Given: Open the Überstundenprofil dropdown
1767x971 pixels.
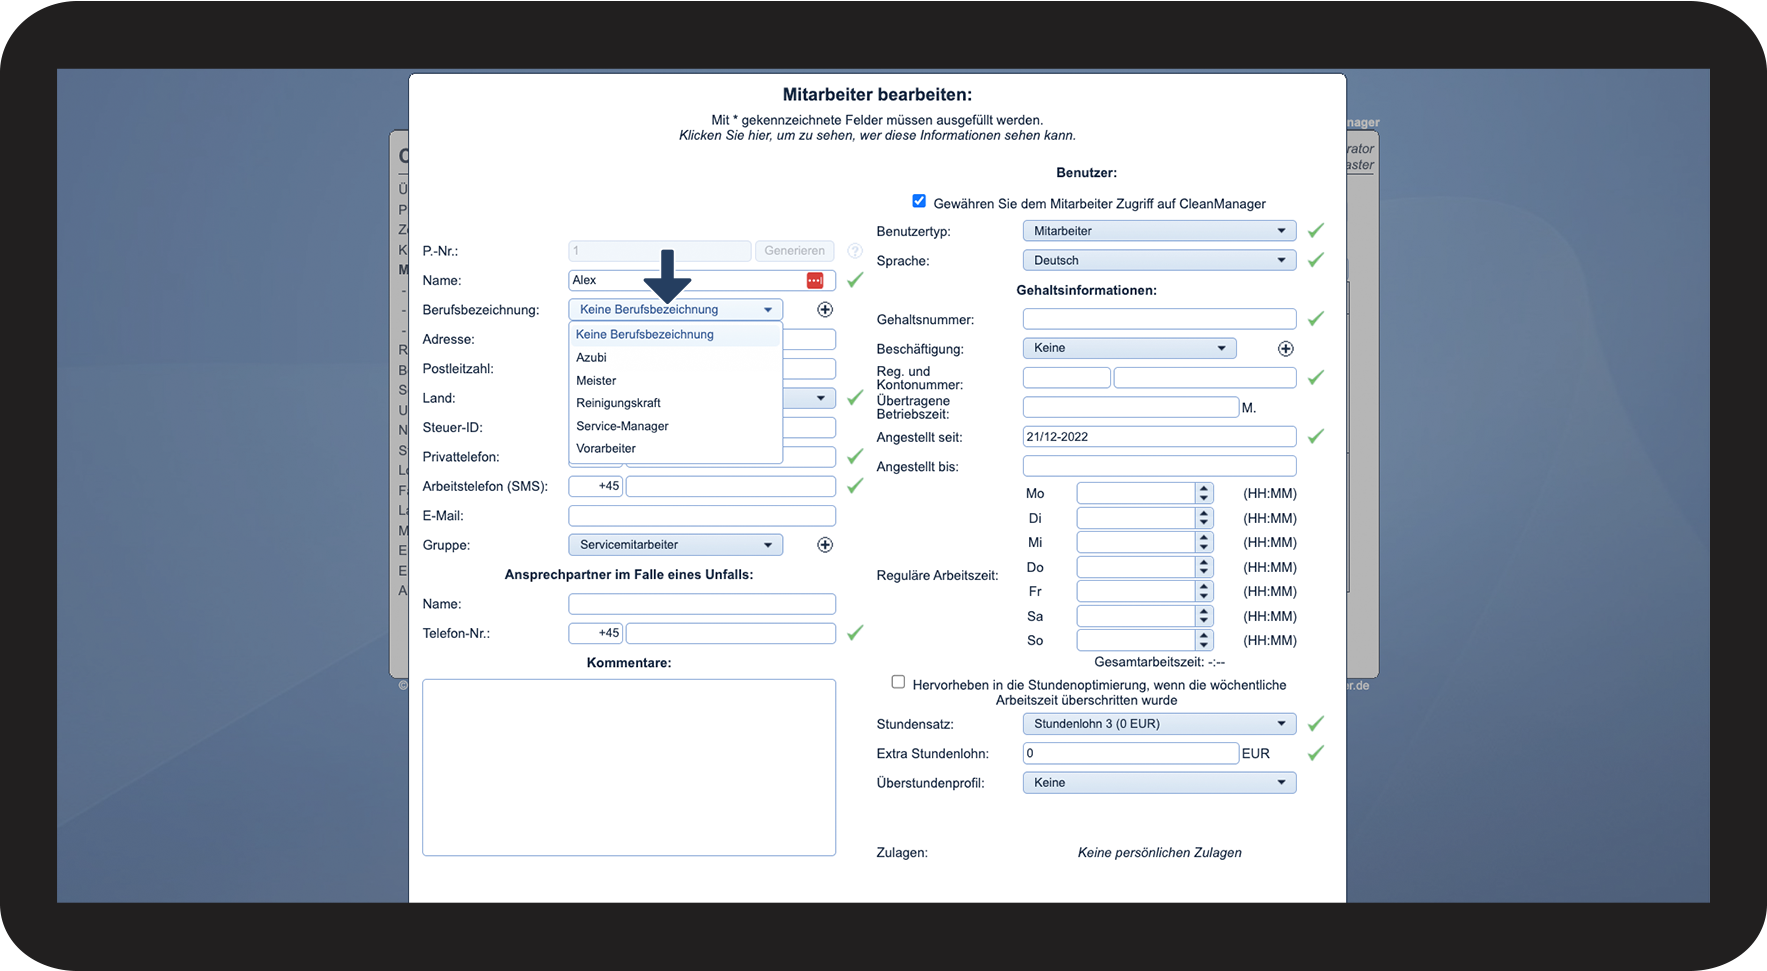Looking at the screenshot, I should pos(1159,783).
